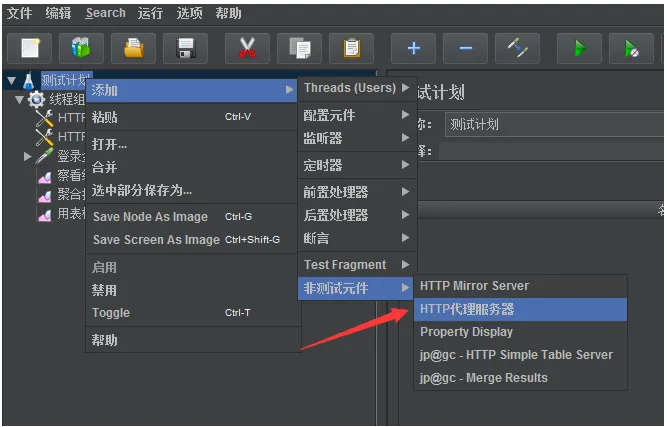The height and width of the screenshot is (427, 667).
Task: Collapse the 线程组 tree node
Action: [19, 100]
